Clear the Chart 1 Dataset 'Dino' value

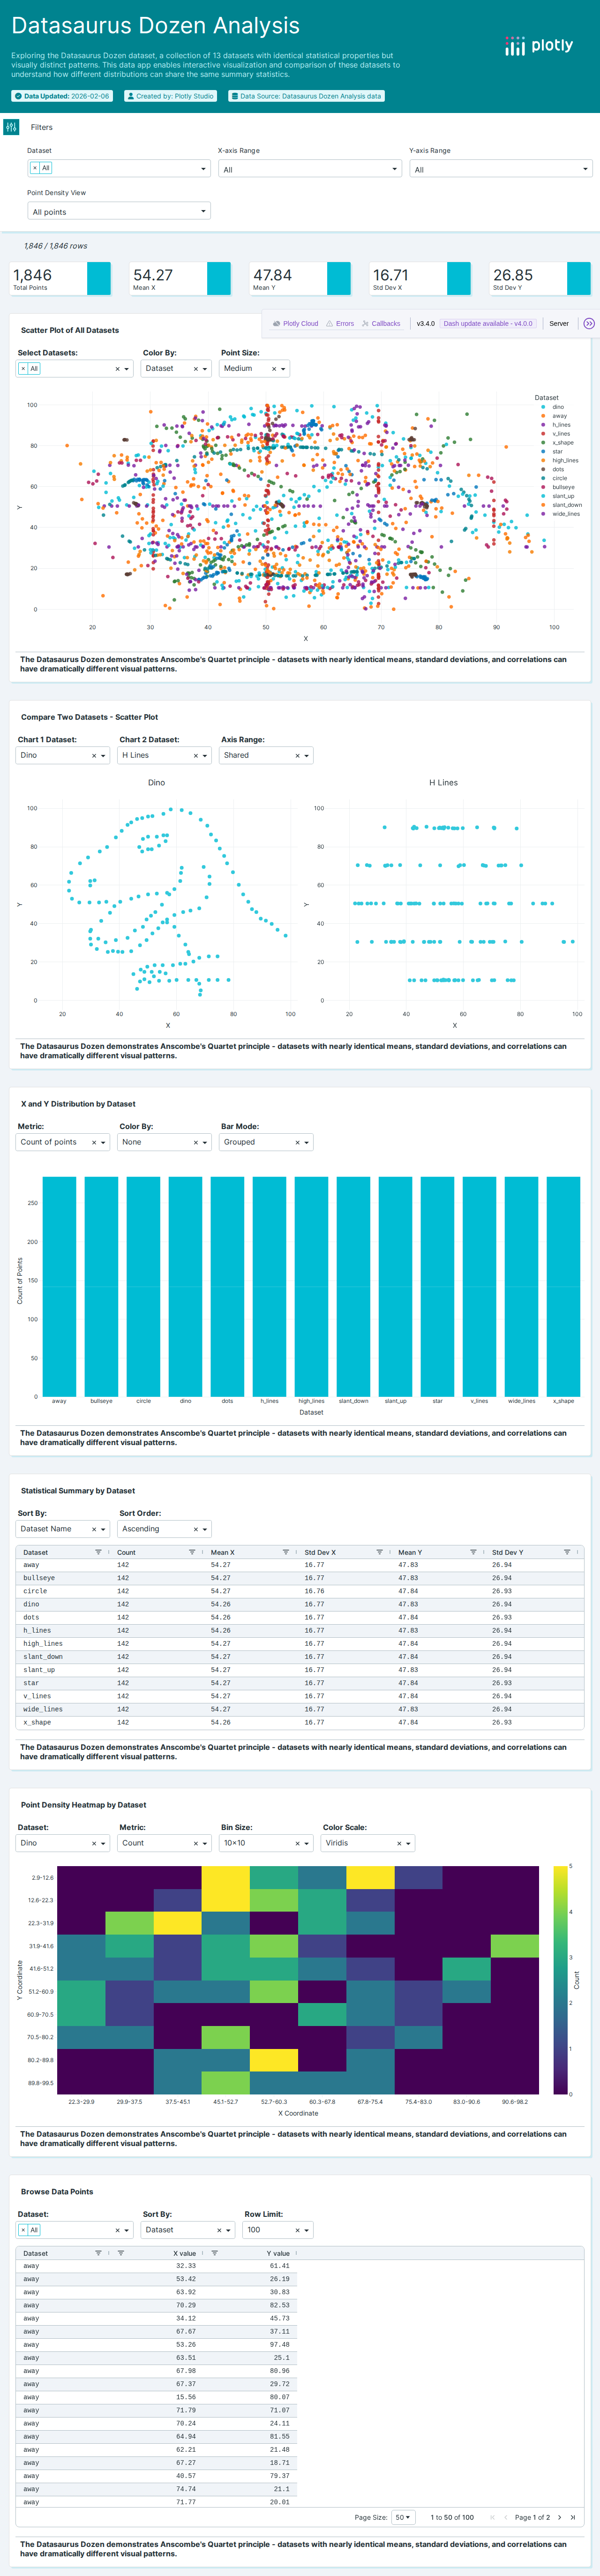(94, 756)
